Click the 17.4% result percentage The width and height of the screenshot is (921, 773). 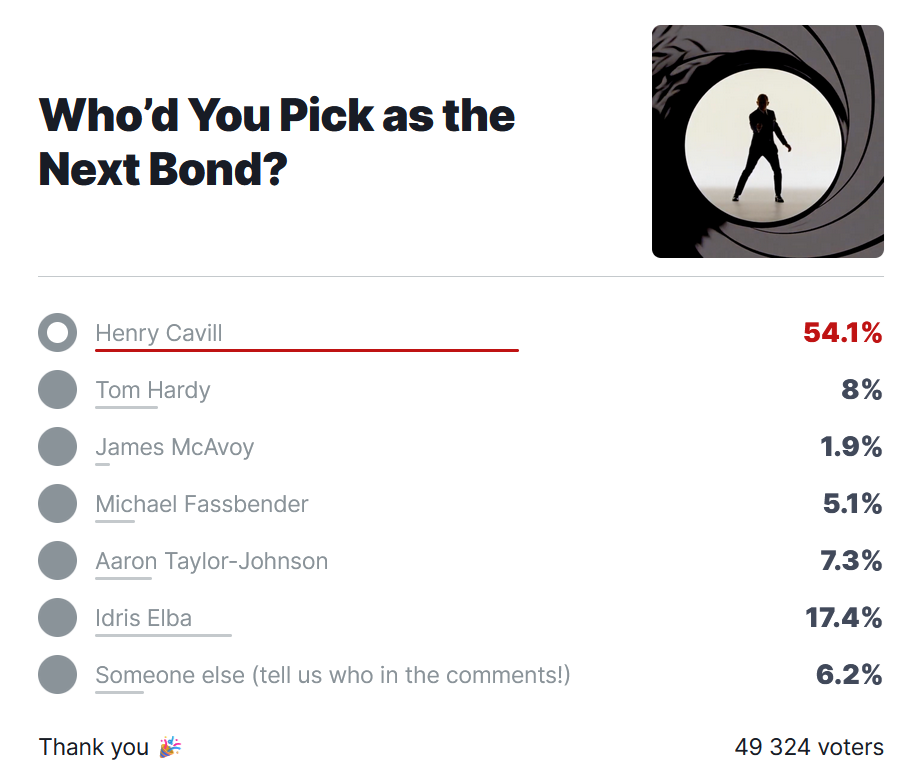pos(843,617)
